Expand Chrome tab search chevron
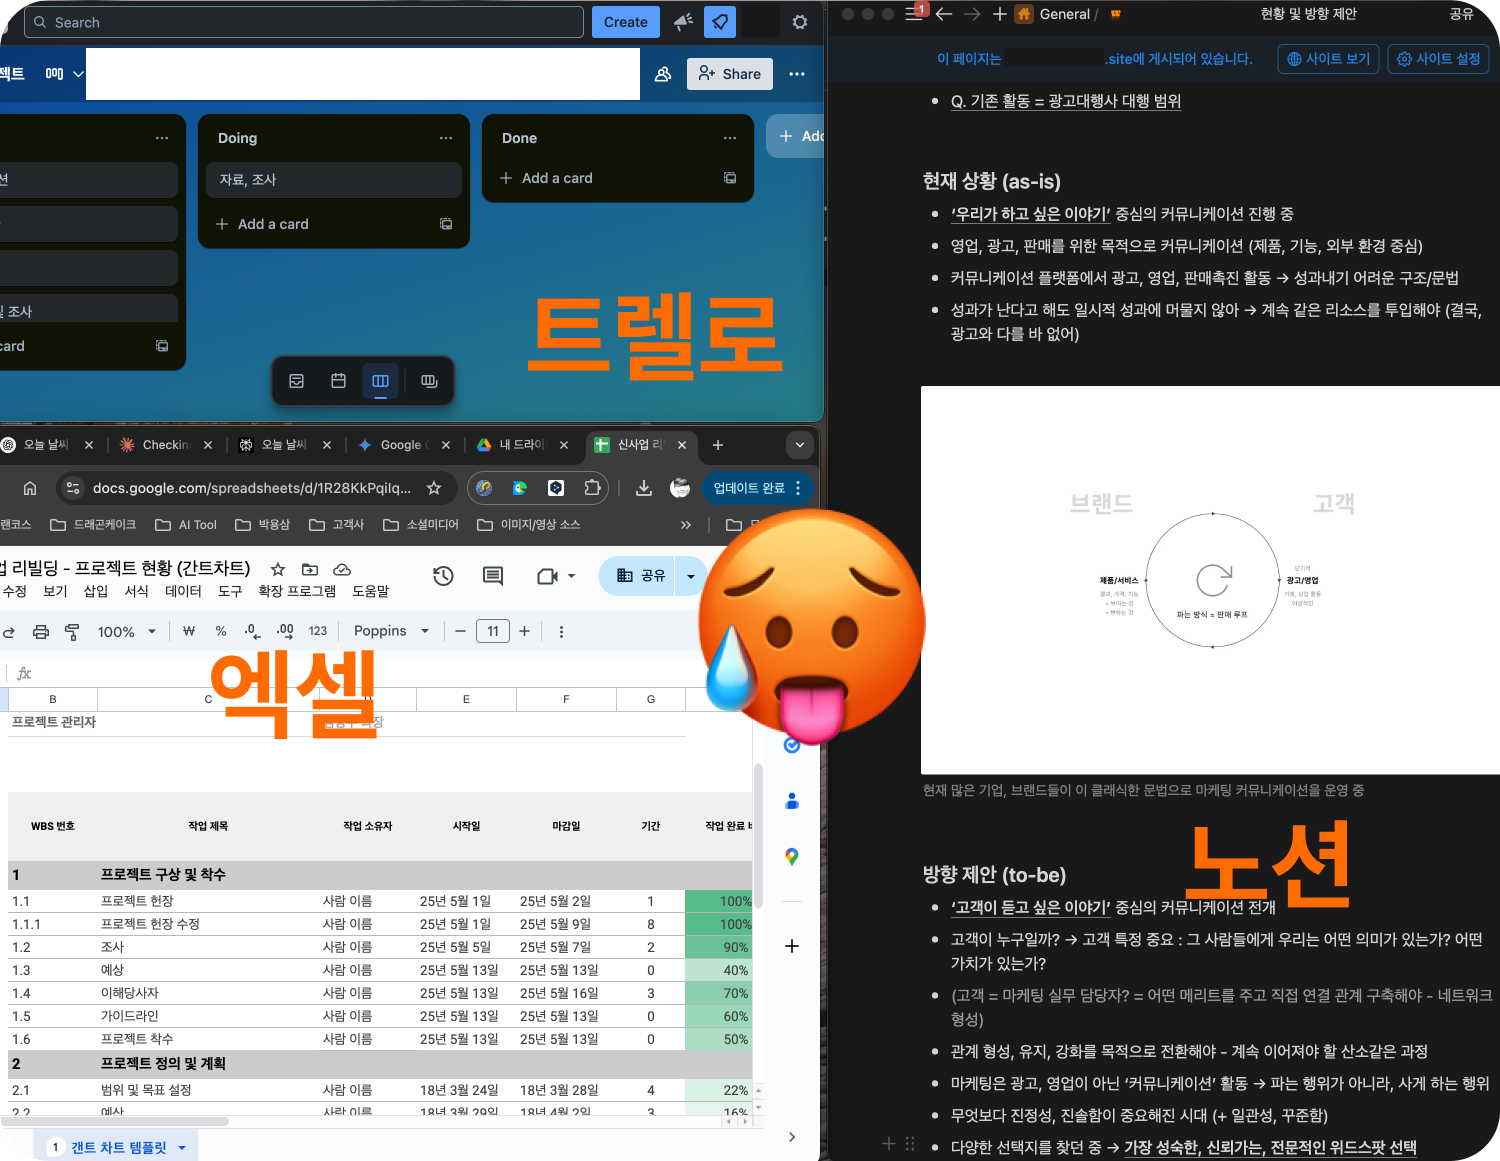 pos(799,445)
